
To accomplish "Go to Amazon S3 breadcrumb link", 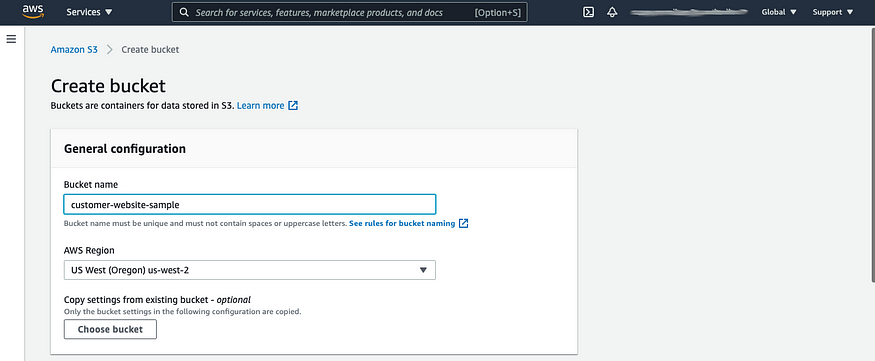I will 74,50.
